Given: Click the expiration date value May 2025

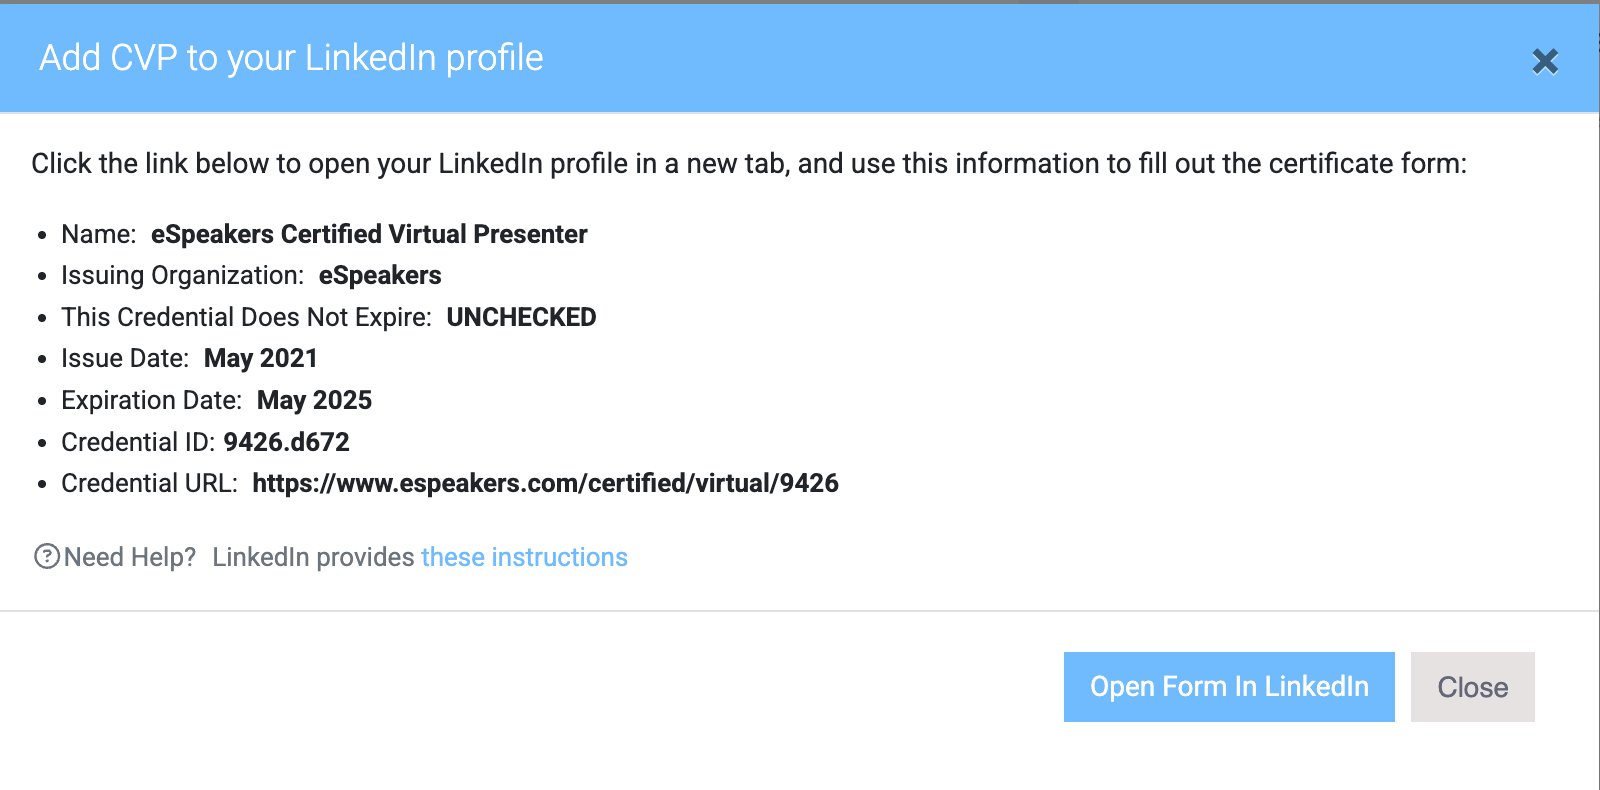Looking at the screenshot, I should coord(314,401).
